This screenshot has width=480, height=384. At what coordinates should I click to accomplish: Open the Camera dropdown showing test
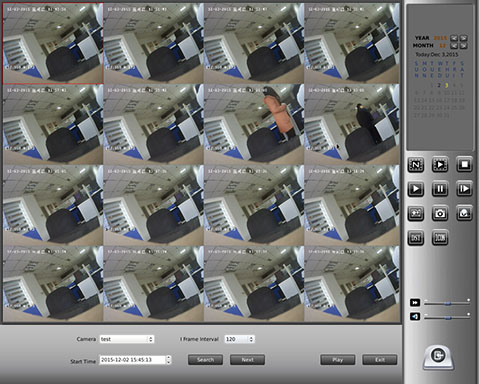click(x=127, y=339)
